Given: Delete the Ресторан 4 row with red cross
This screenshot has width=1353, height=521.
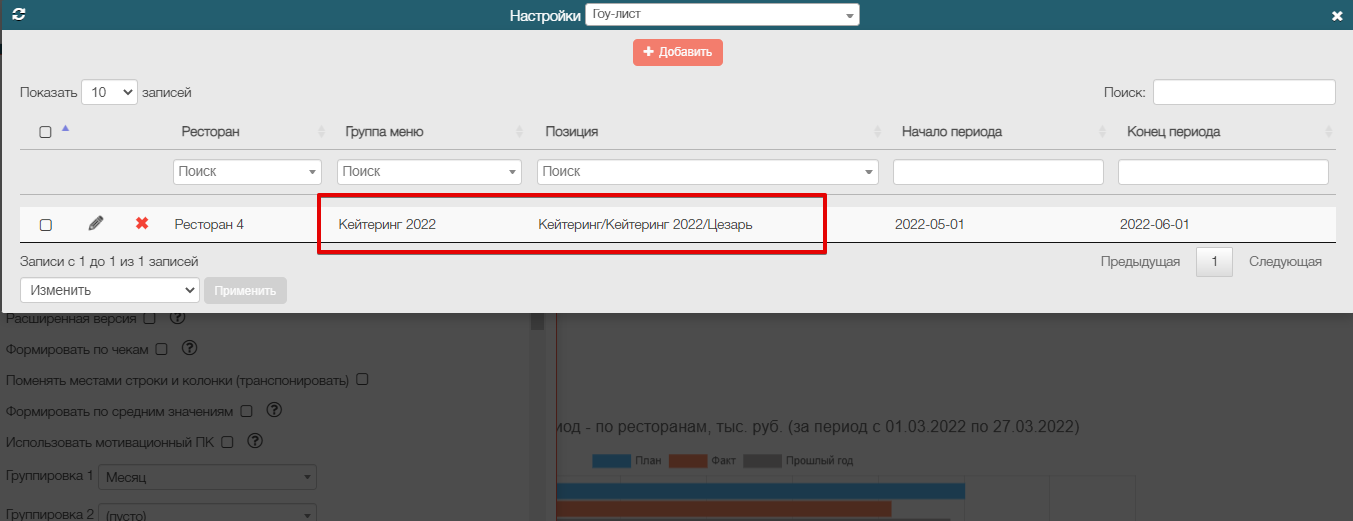Looking at the screenshot, I should pos(142,224).
